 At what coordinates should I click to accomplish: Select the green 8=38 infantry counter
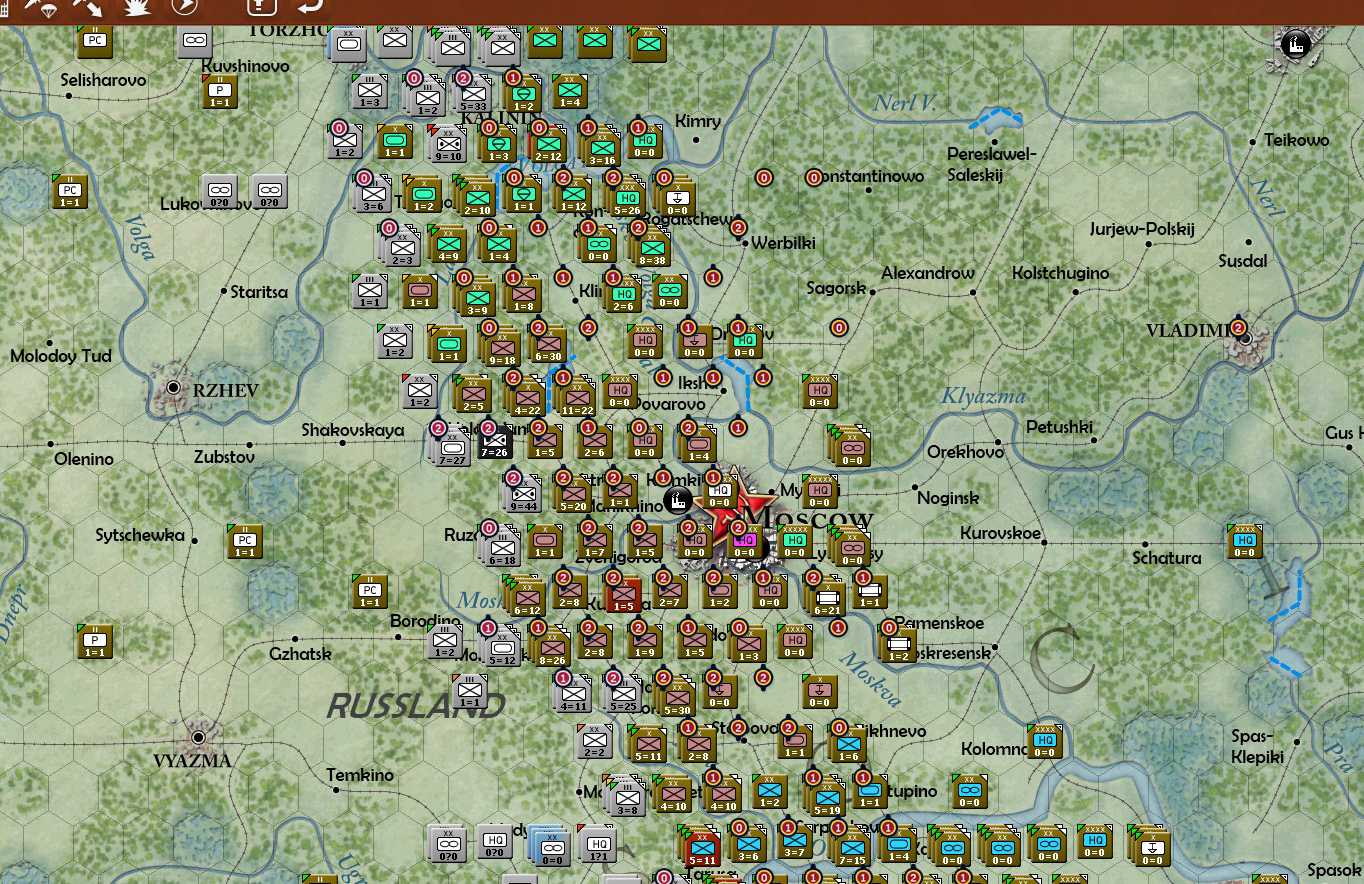coord(651,247)
